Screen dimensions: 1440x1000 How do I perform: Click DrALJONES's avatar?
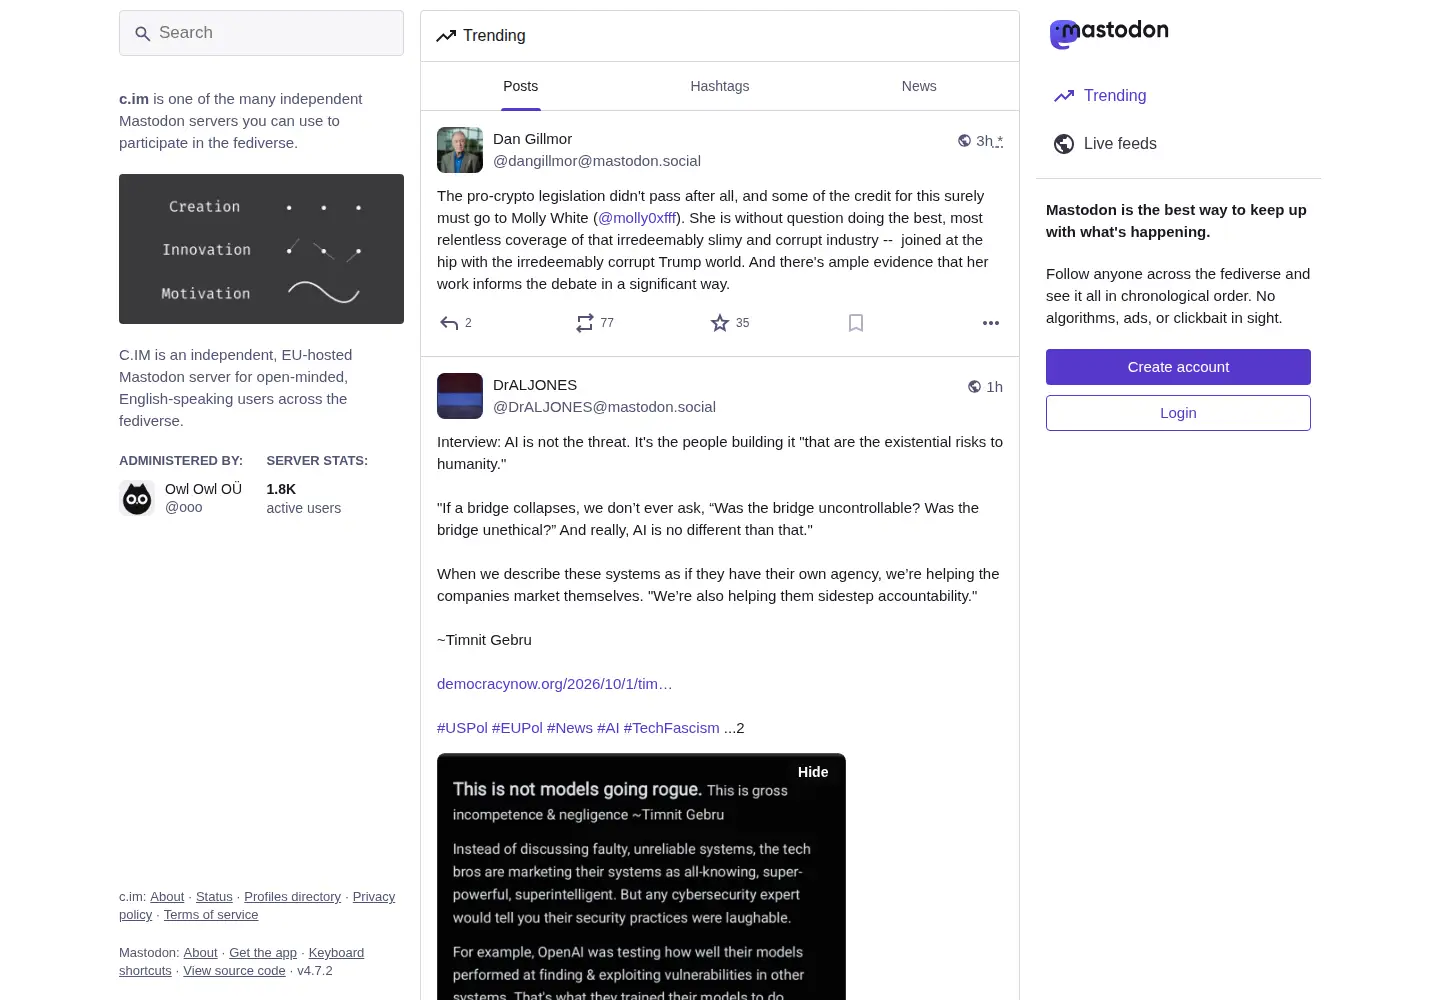pos(460,396)
